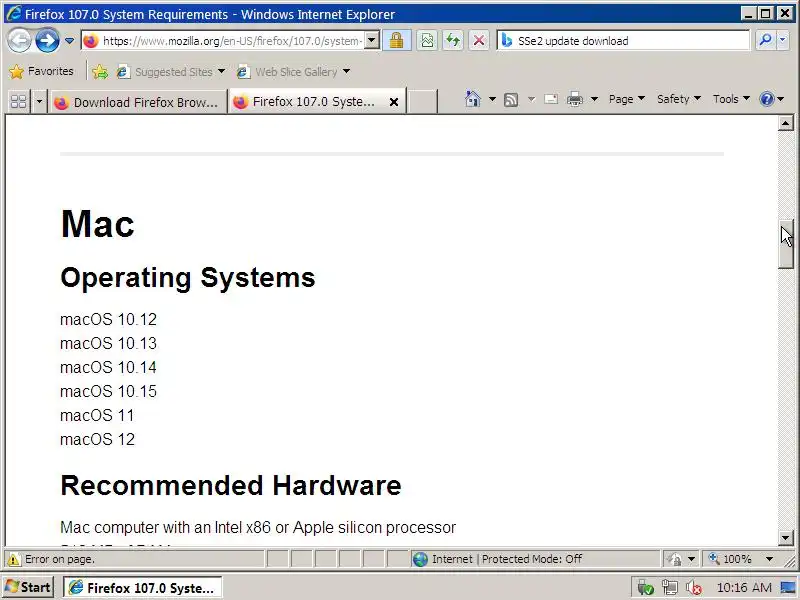Expand the Home button dropdown arrow
Screen dimensions: 800x600
click(x=492, y=99)
